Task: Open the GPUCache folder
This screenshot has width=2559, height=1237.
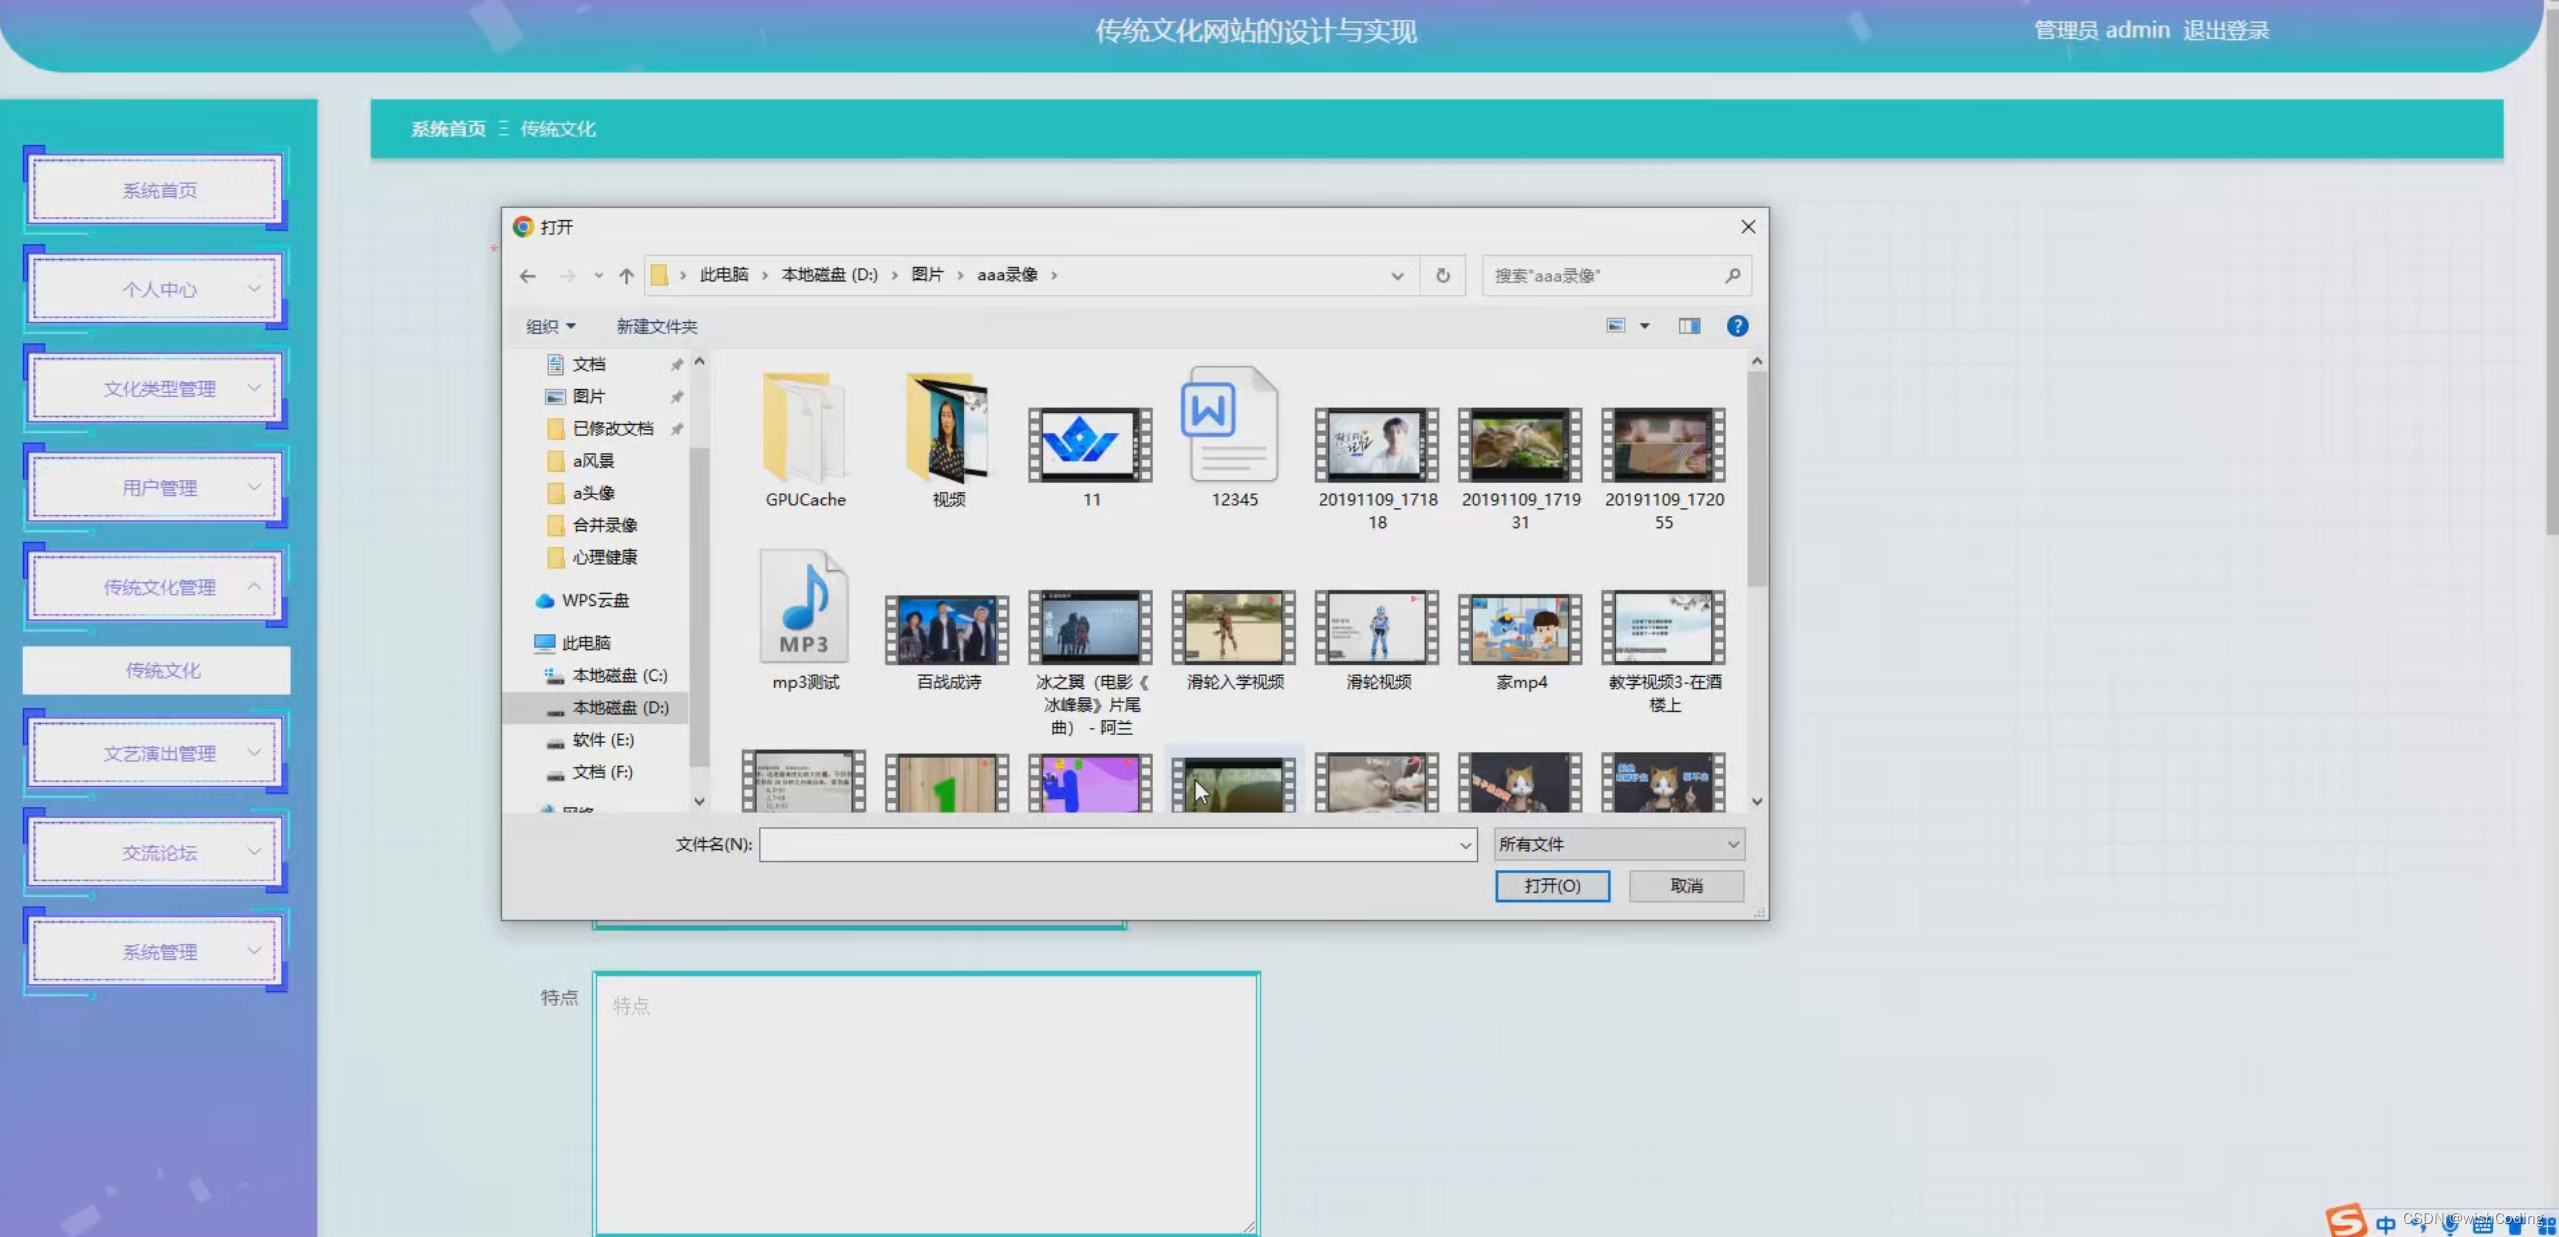Action: tap(805, 435)
